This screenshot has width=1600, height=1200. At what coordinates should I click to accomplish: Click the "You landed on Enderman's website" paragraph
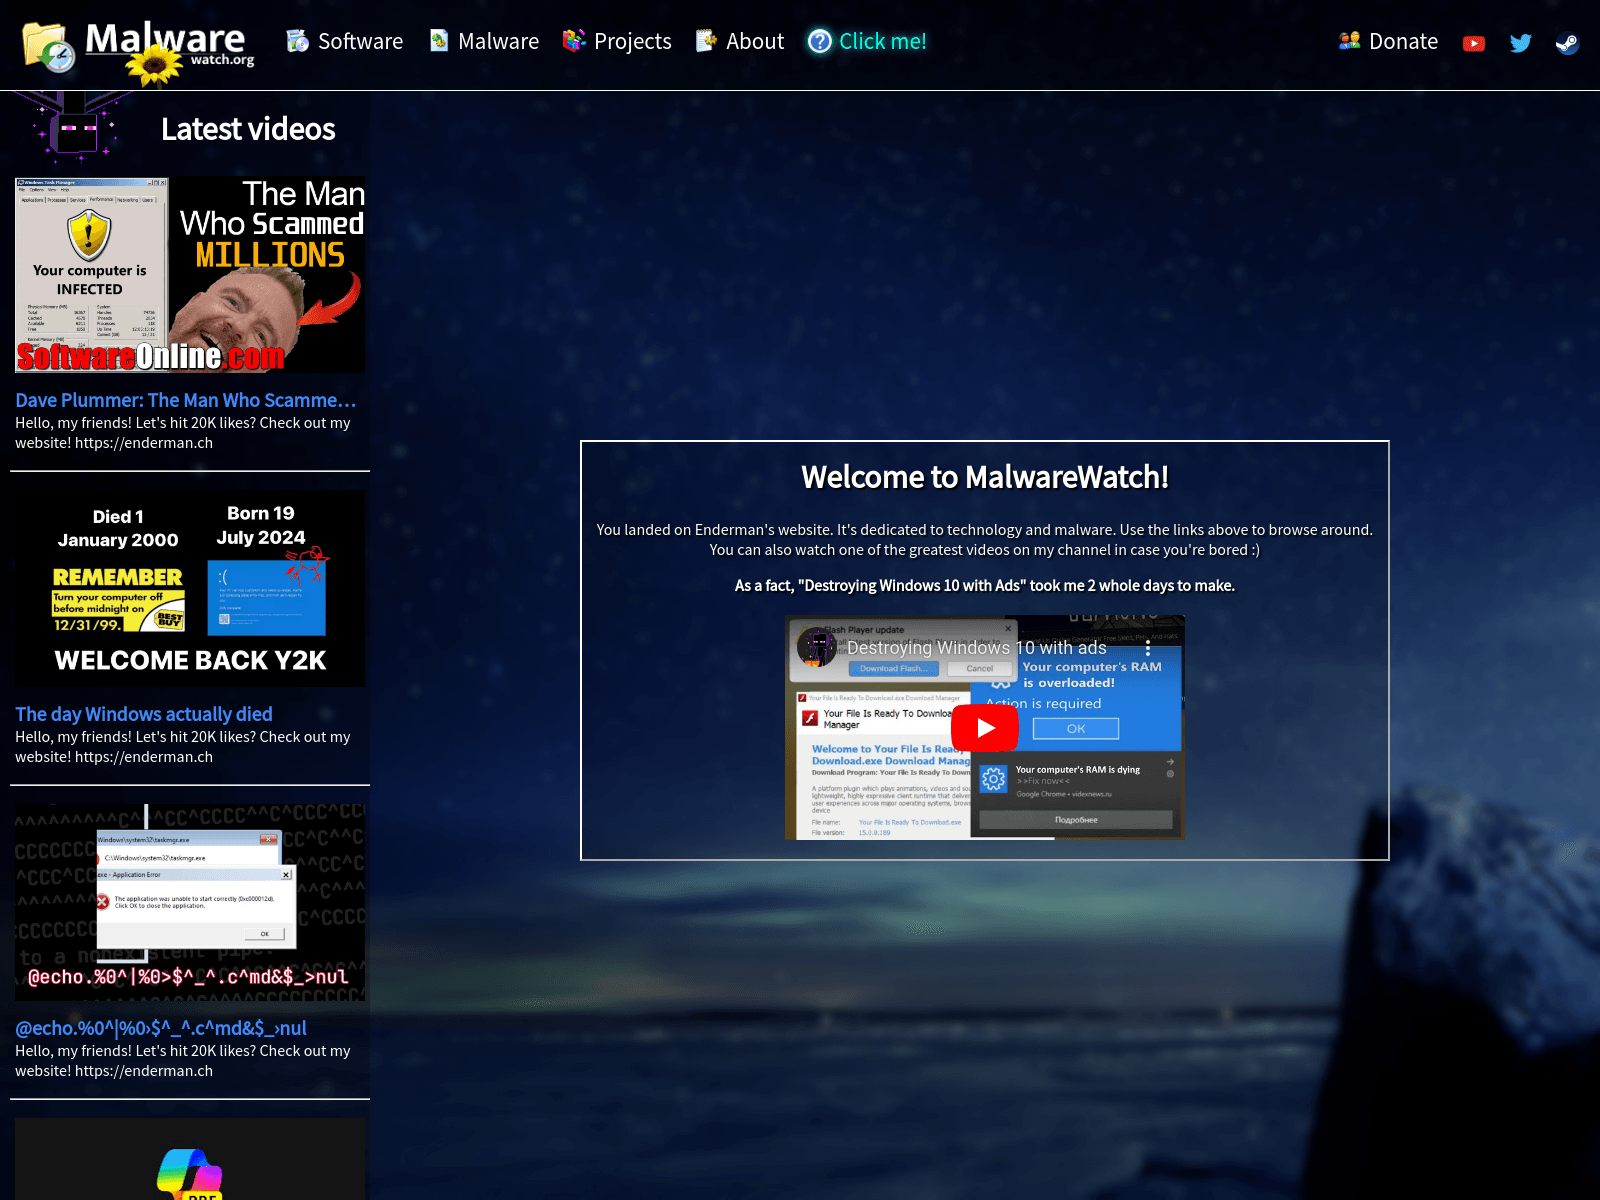pos(985,540)
